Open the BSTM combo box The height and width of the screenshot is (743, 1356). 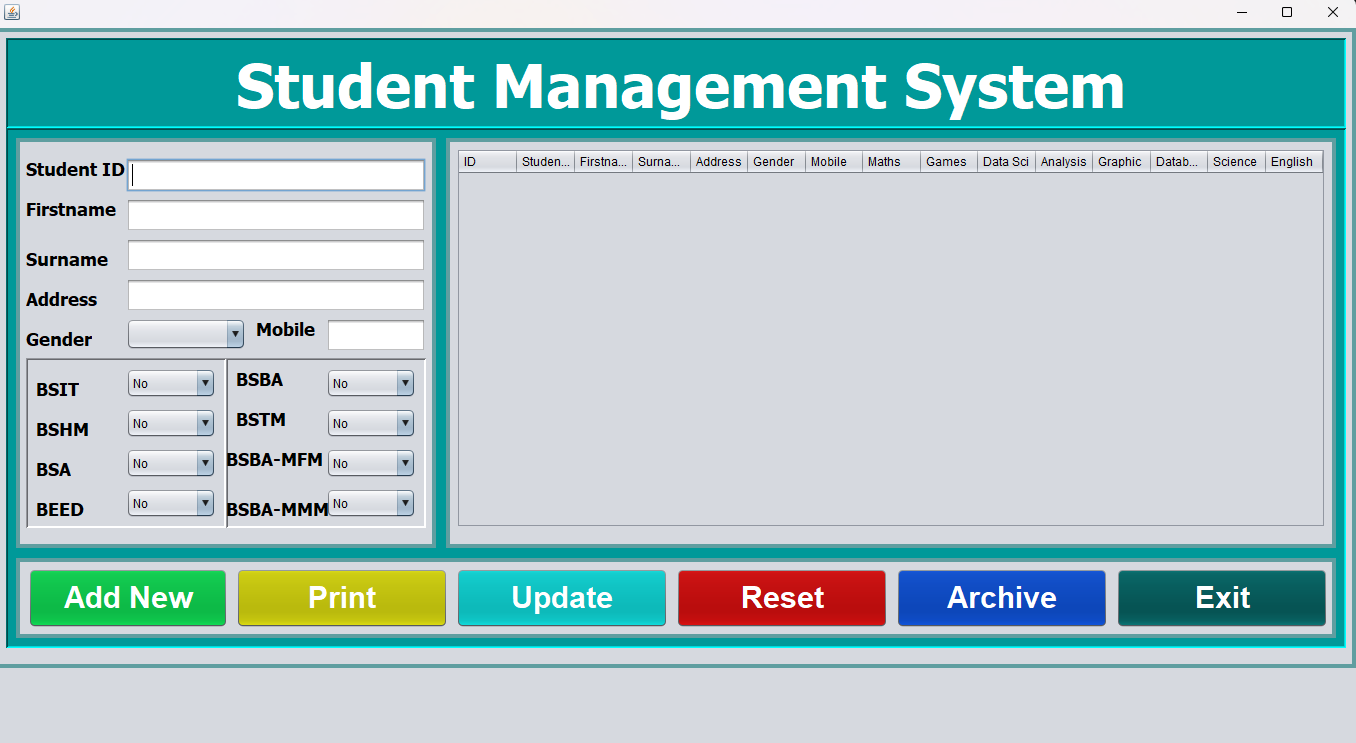coord(371,424)
